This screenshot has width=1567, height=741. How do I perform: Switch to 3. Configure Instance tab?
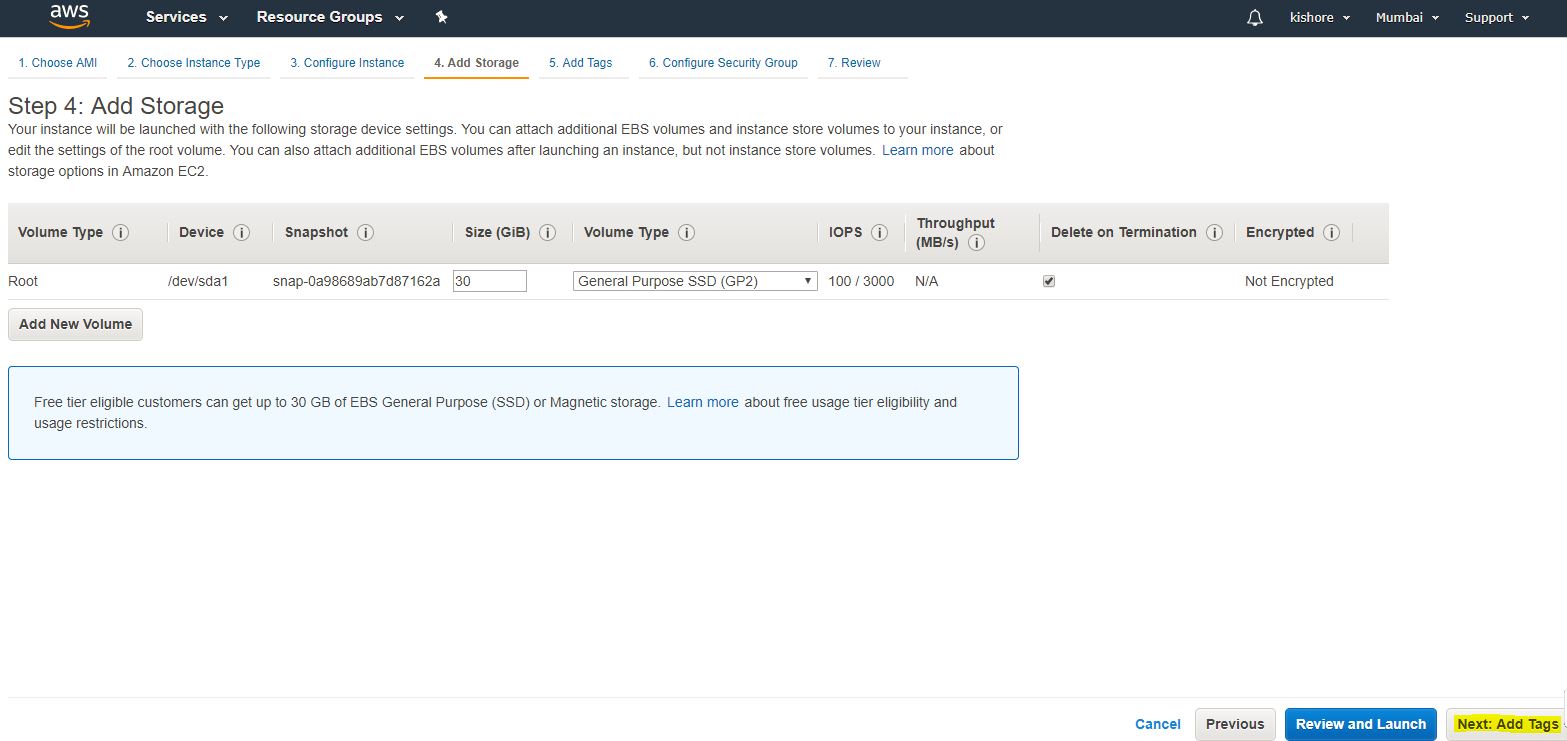pos(347,62)
